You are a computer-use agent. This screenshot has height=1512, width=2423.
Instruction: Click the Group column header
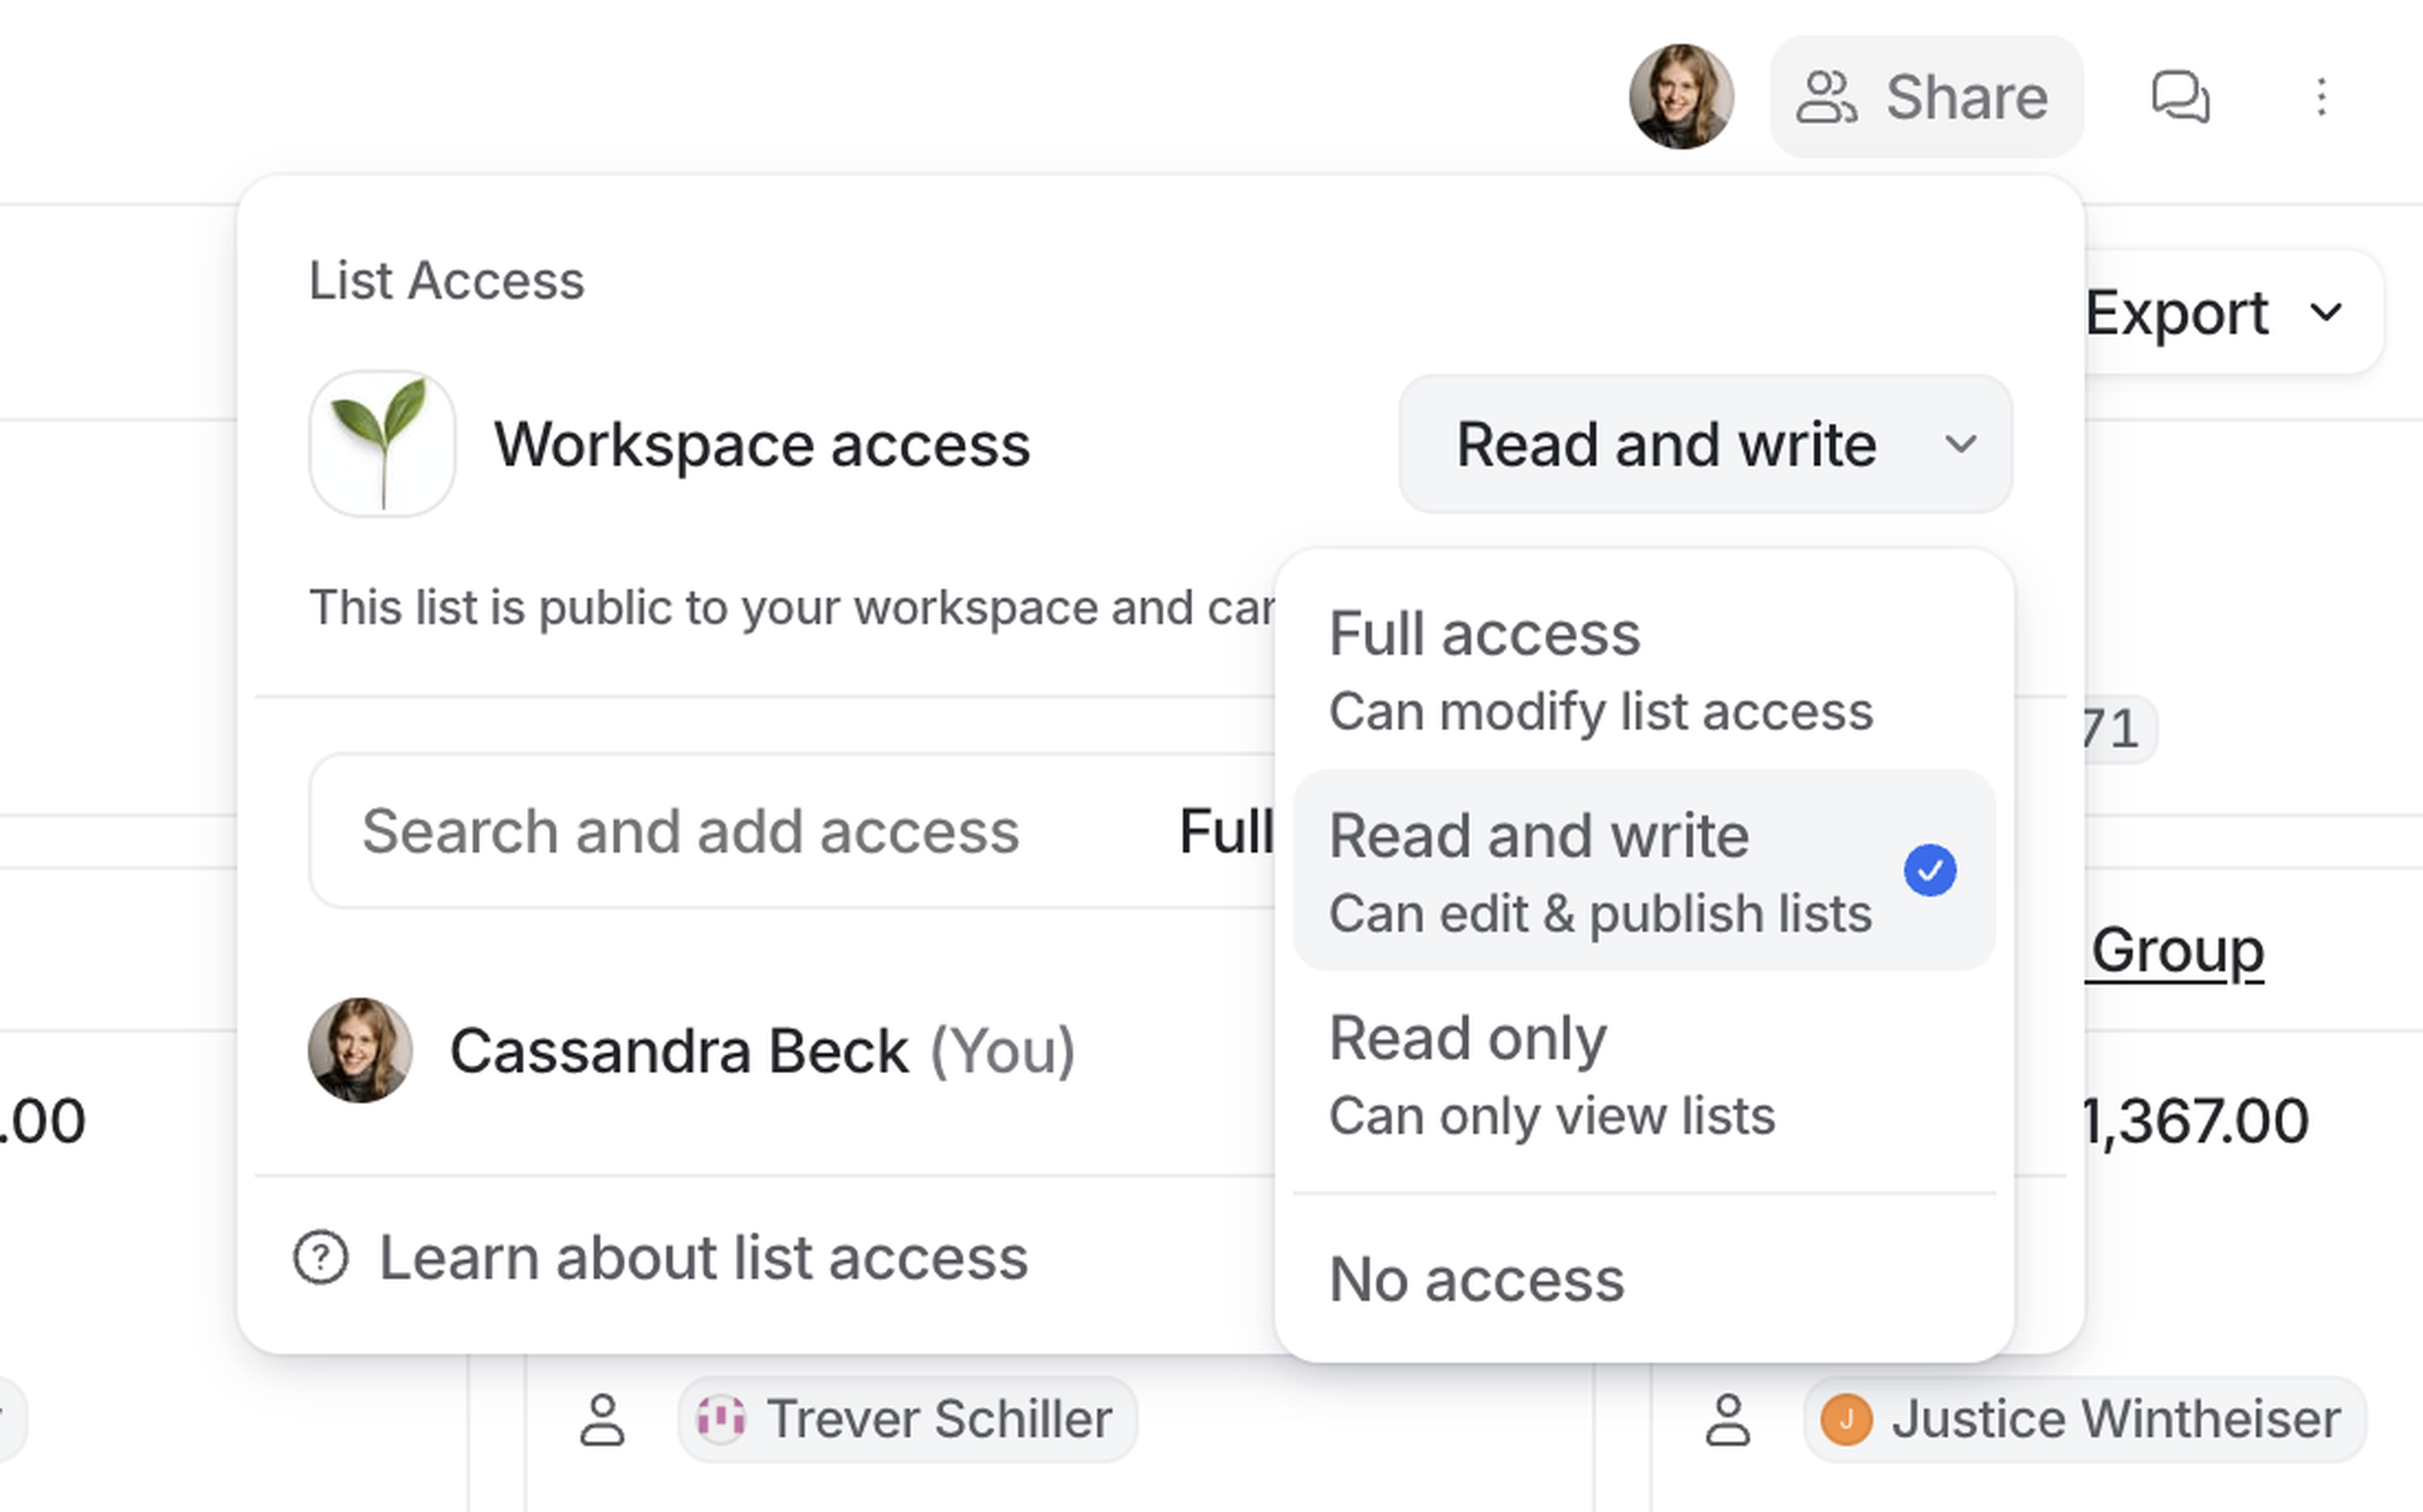pyautogui.click(x=2177, y=949)
